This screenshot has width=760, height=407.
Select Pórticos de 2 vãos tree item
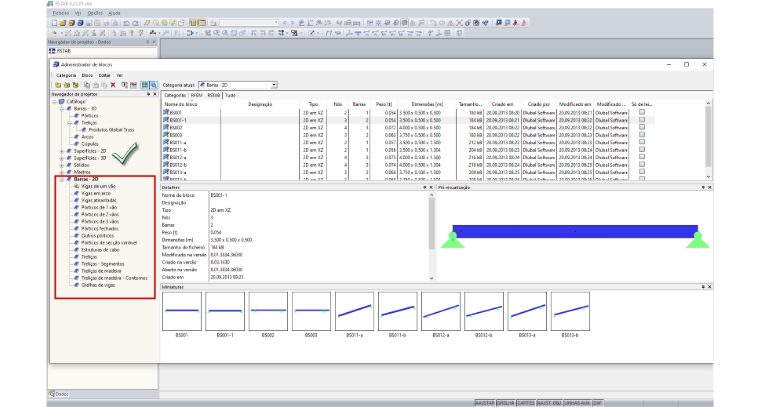tap(100, 214)
